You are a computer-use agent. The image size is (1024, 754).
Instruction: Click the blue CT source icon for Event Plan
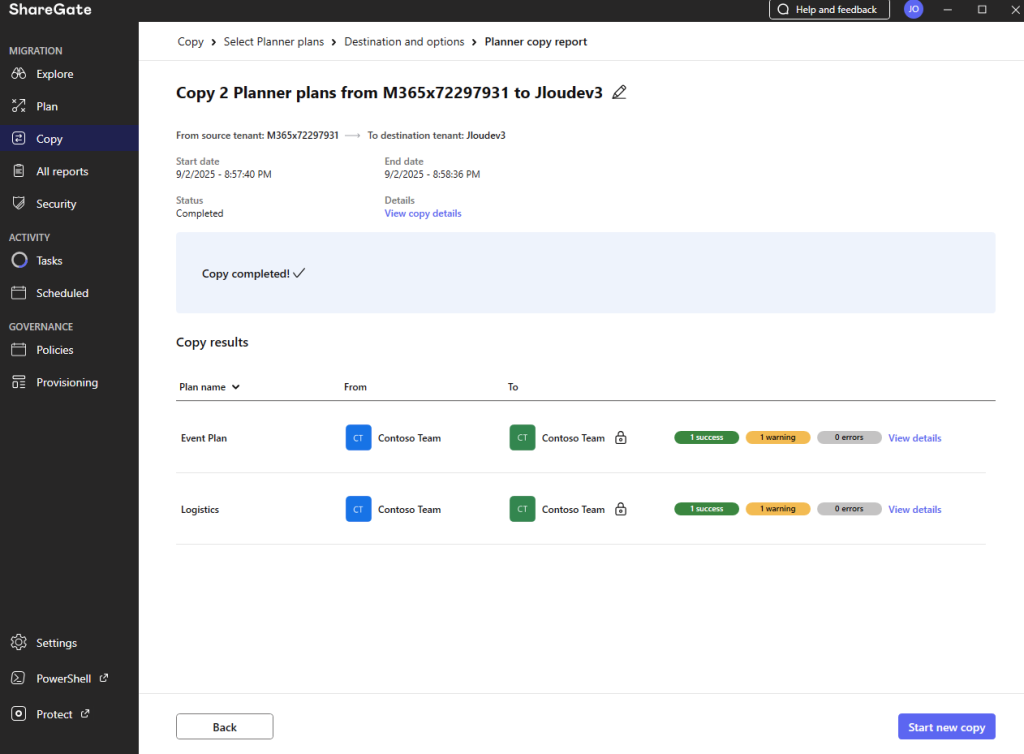click(358, 438)
